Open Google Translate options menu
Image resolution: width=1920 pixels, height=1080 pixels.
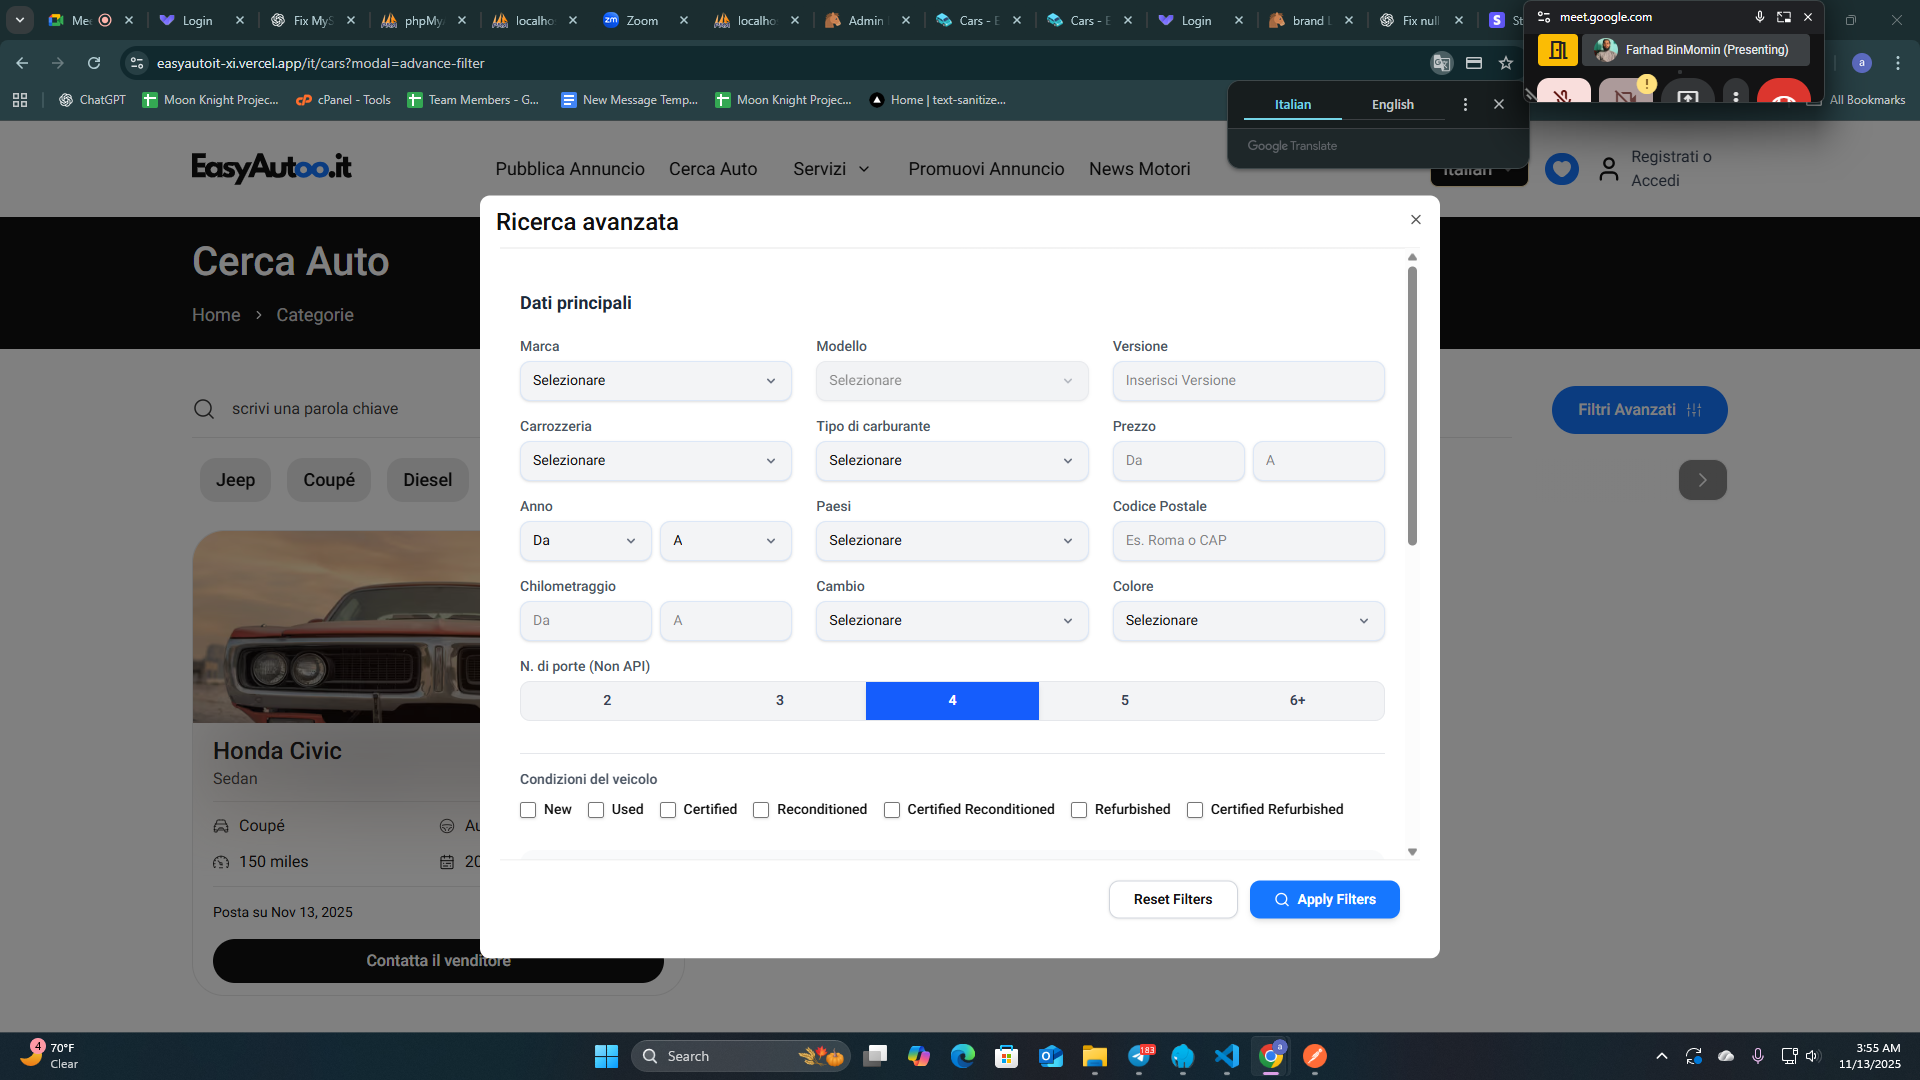point(1465,105)
